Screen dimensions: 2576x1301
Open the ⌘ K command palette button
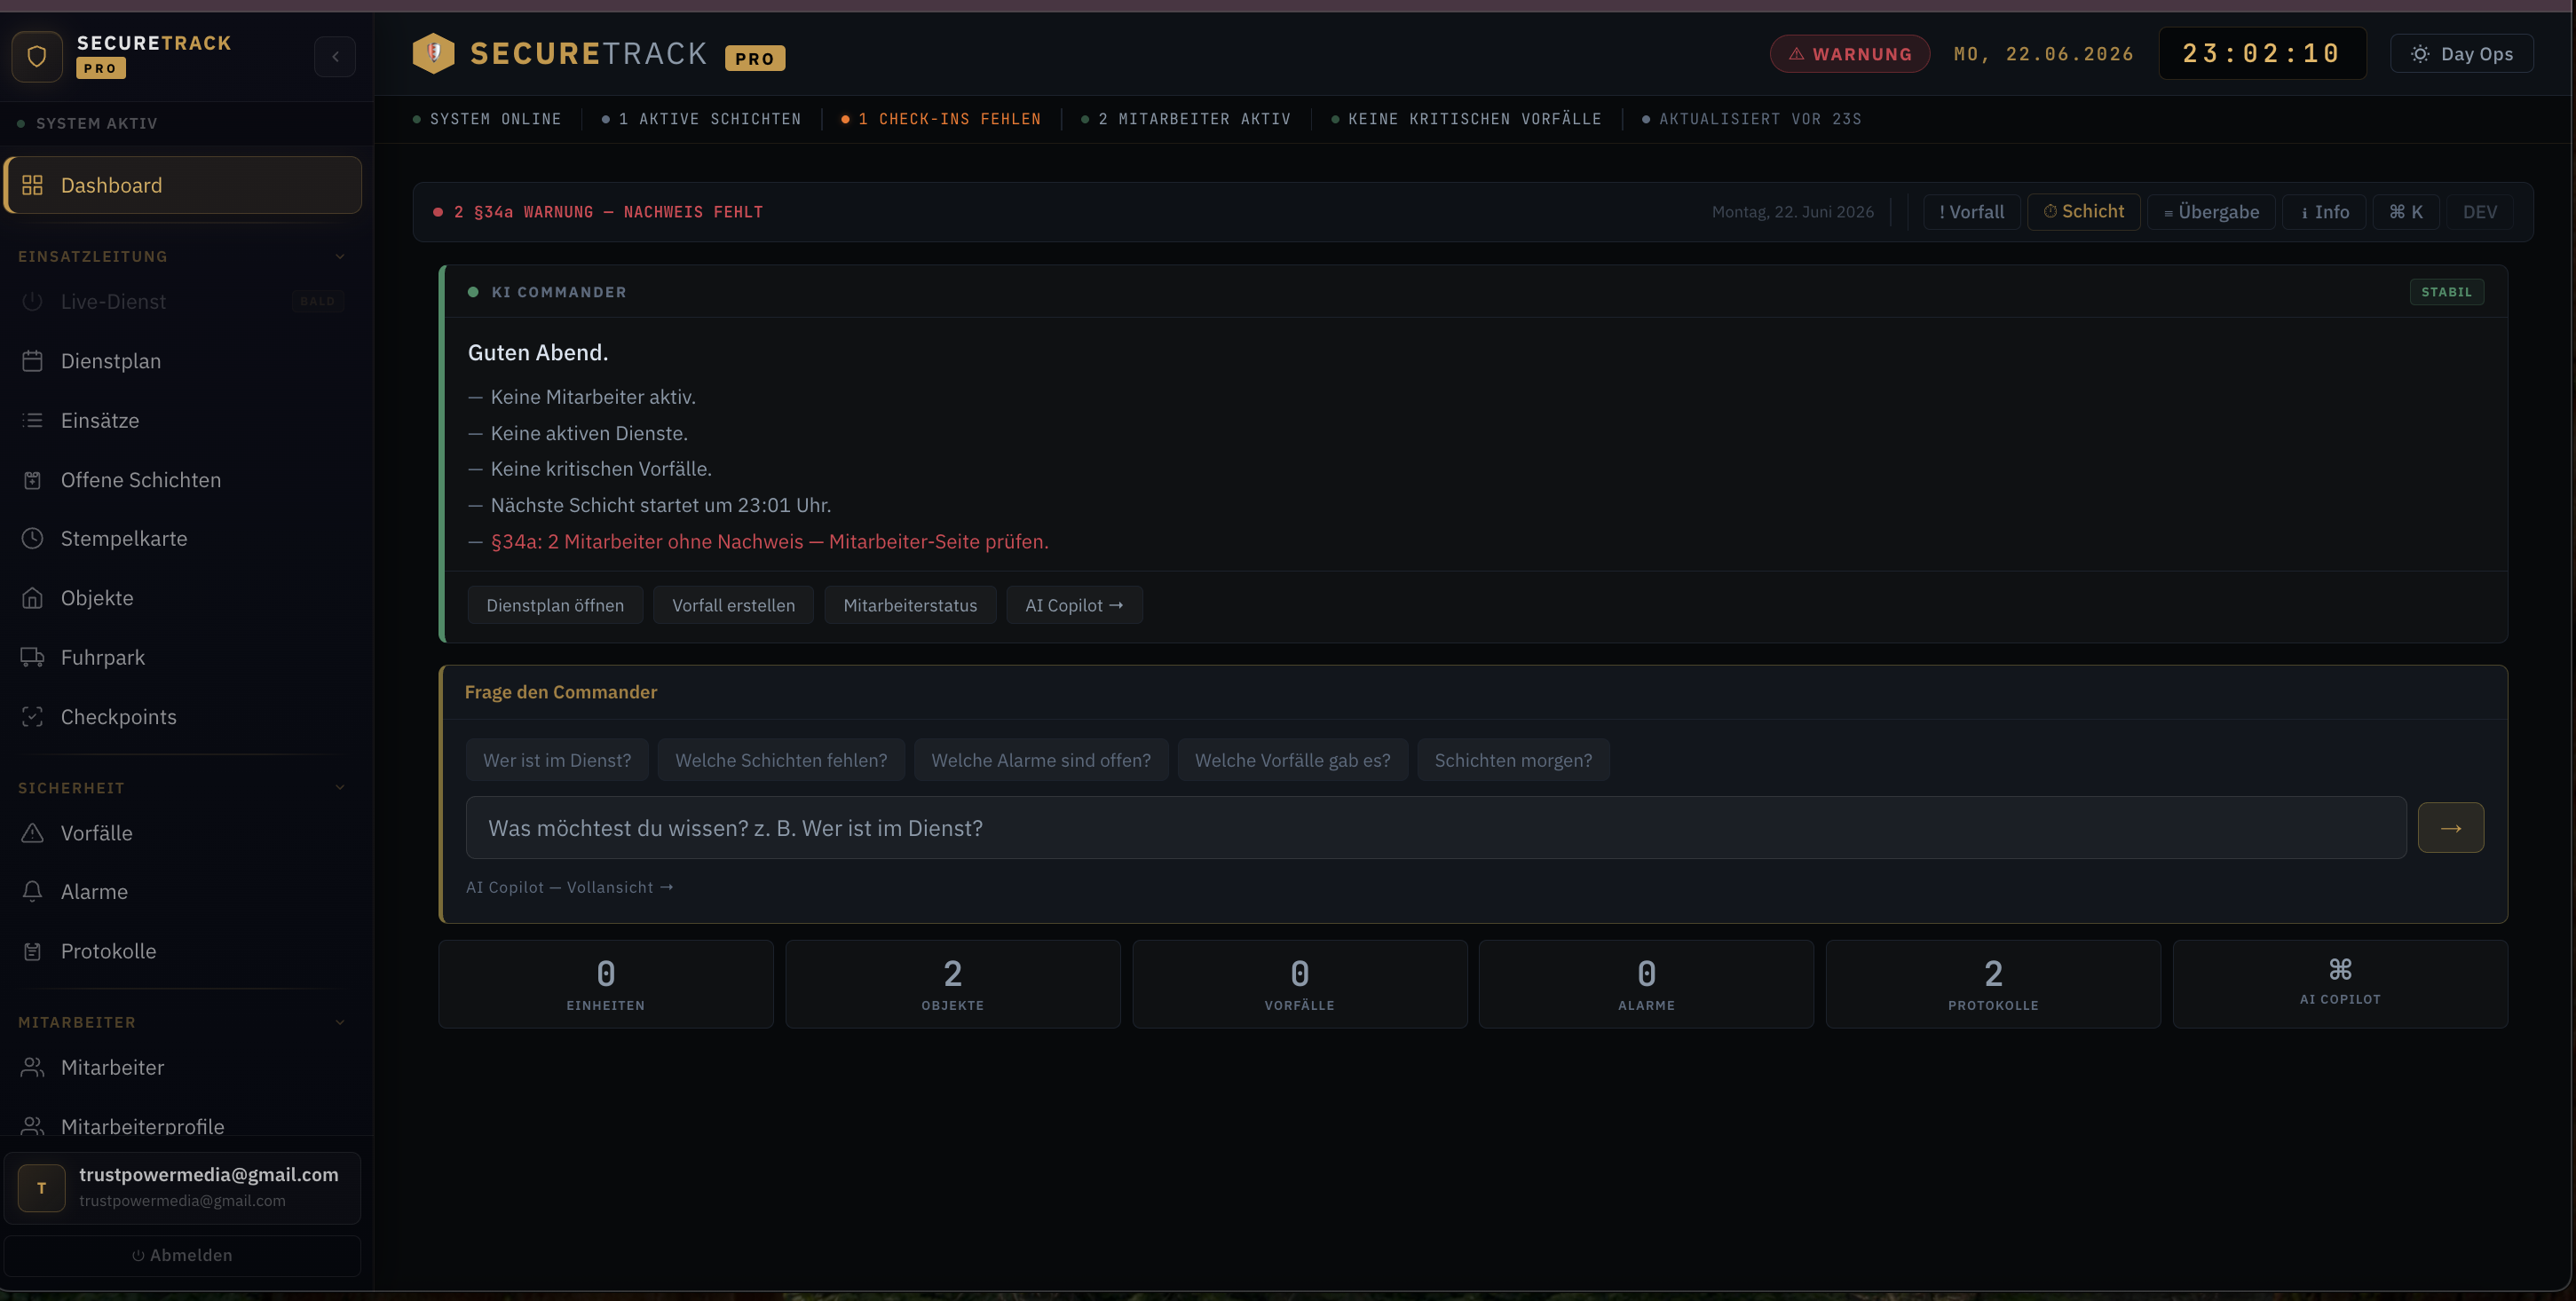coord(2405,212)
